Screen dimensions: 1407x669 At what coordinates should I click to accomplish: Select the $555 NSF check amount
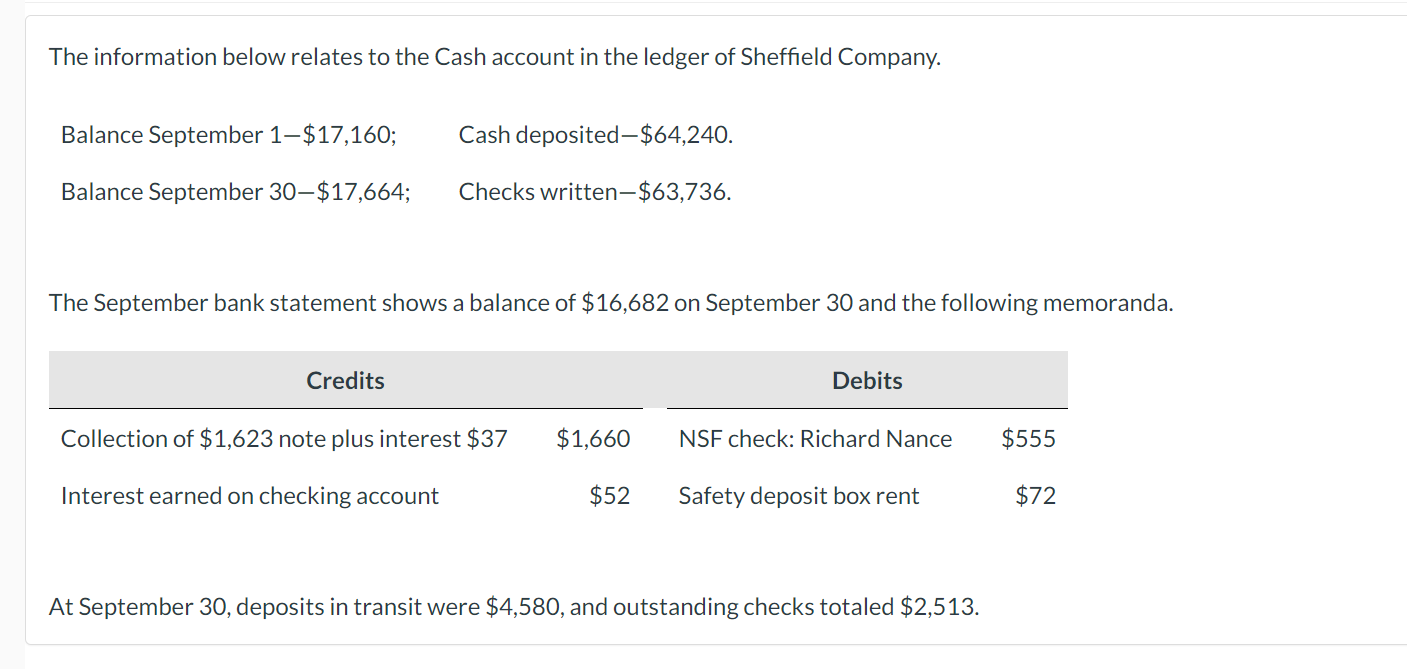coord(1028,439)
